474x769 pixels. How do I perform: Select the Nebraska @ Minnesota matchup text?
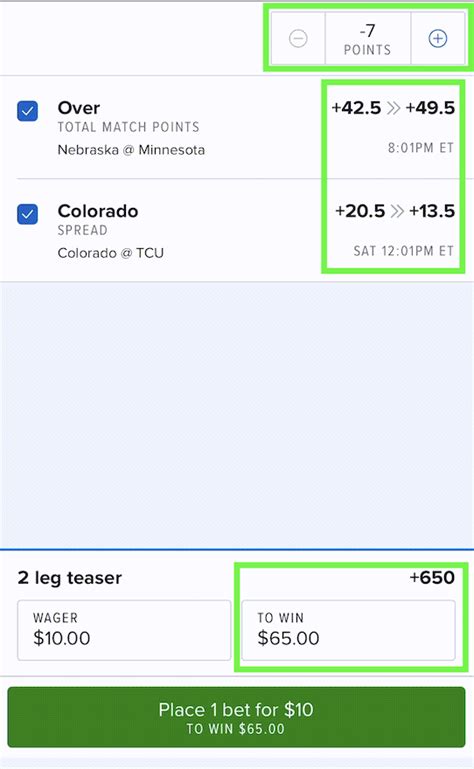click(x=131, y=150)
